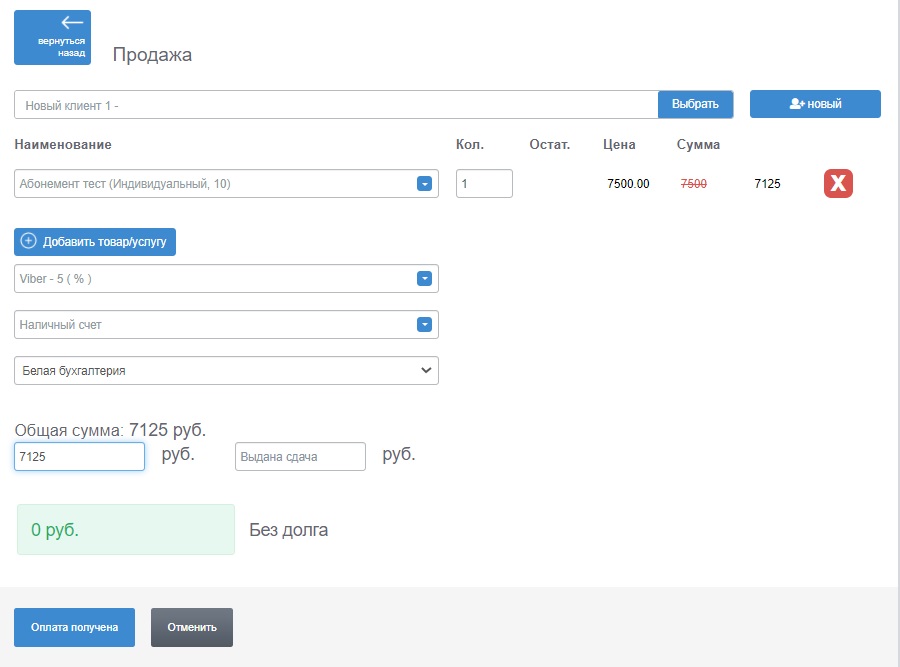Click the back arrow icon
900x667 pixels.
coord(72,22)
